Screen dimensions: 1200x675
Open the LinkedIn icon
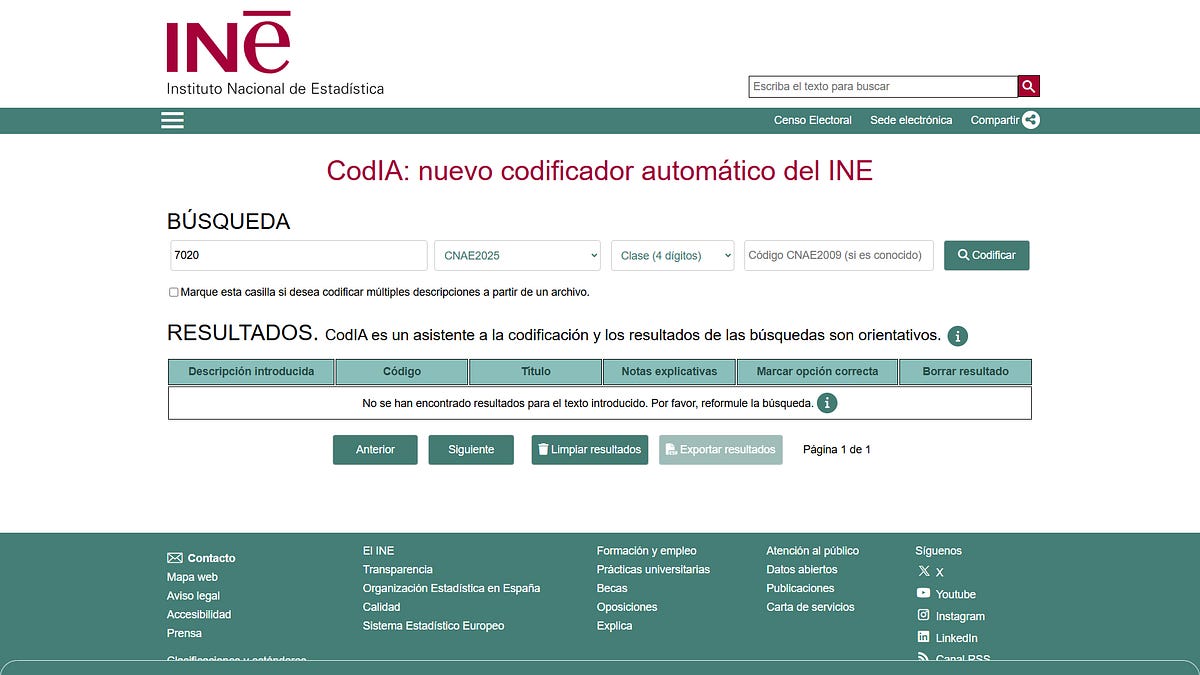924,637
